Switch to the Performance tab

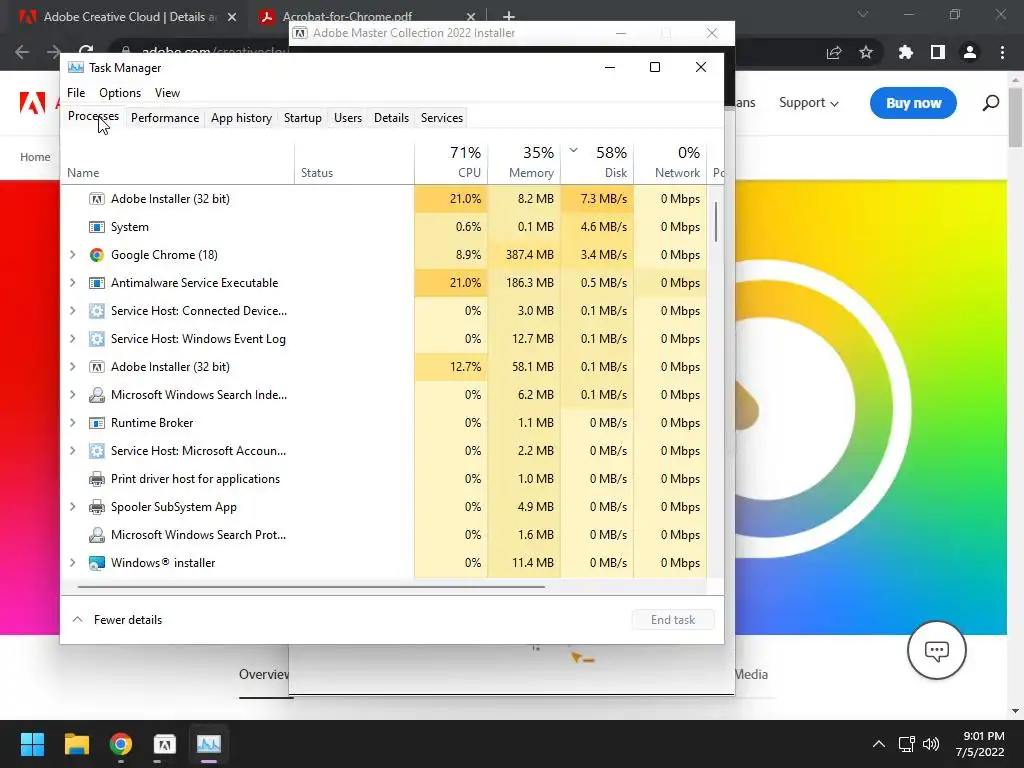point(165,118)
